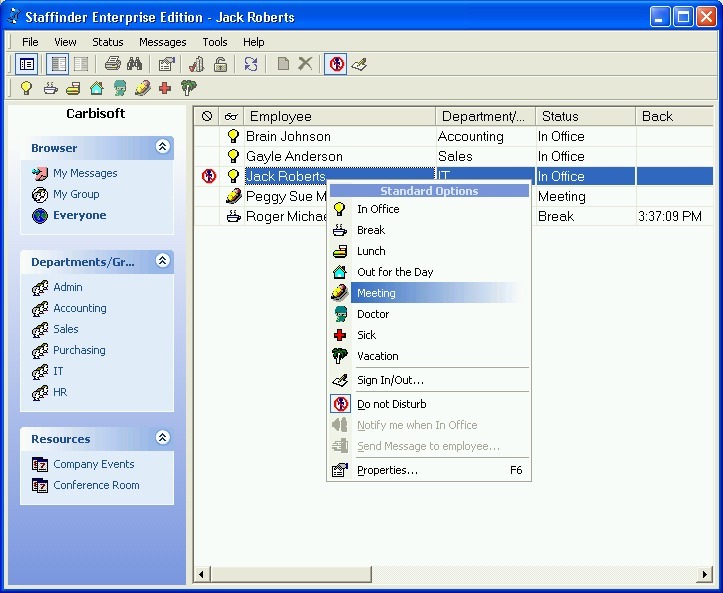Set Vacation status via palm tree toolbar icon

coord(189,88)
